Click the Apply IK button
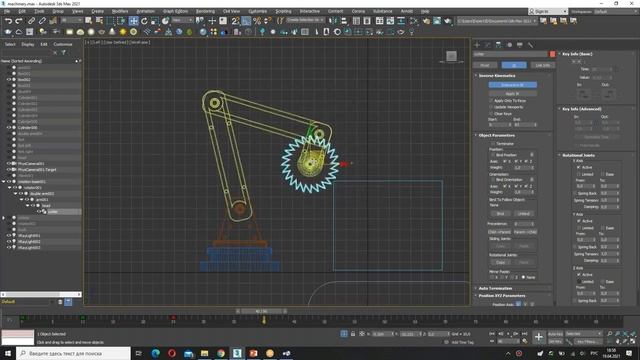 pyautogui.click(x=513, y=93)
